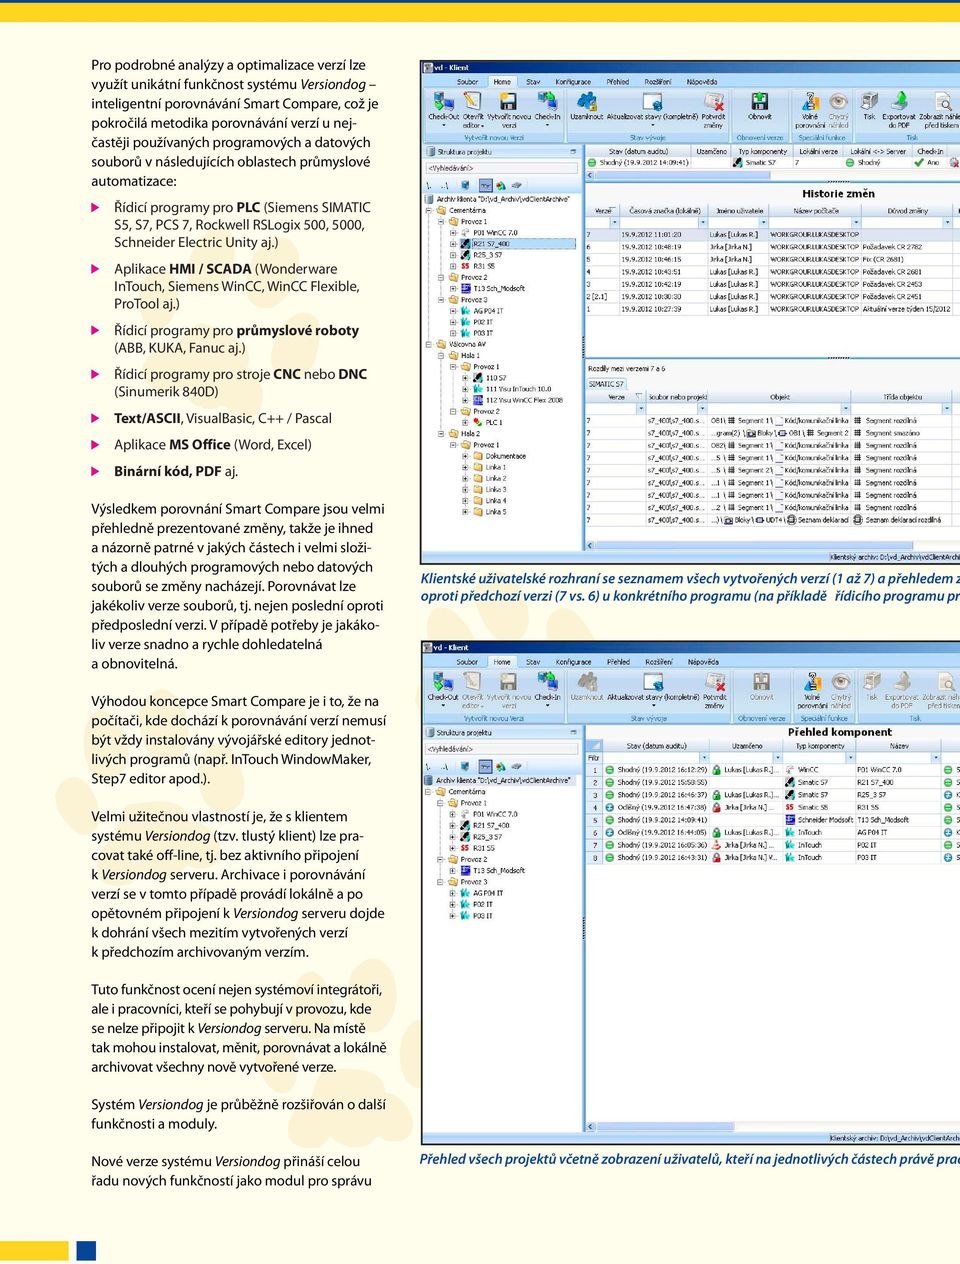Open Check-Out dropdown arrow, Historie změn window
Screen dimensions: 960x1264
point(444,125)
